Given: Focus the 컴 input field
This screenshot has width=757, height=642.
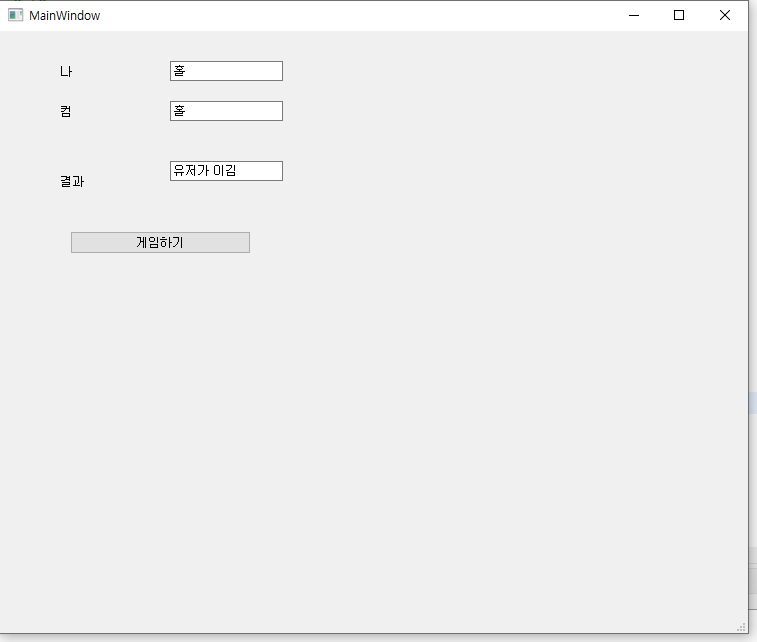Looking at the screenshot, I should pyautogui.click(x=226, y=111).
